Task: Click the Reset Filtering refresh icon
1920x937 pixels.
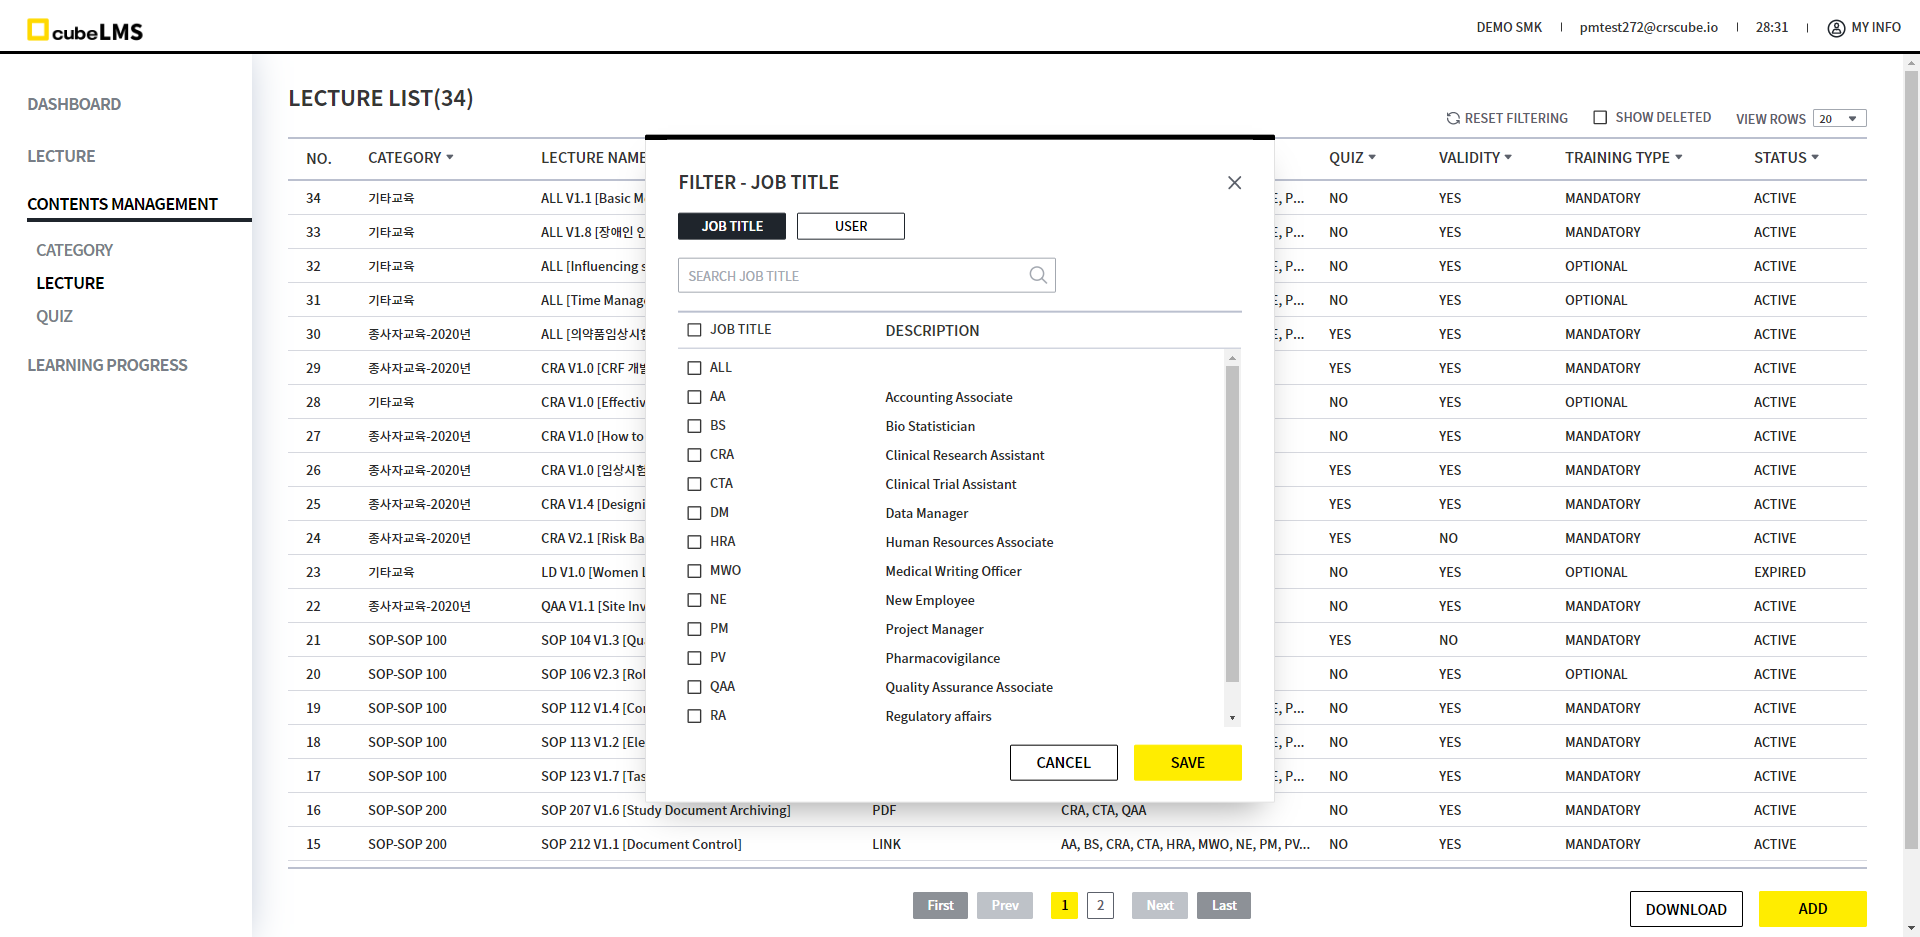Action: [1453, 118]
